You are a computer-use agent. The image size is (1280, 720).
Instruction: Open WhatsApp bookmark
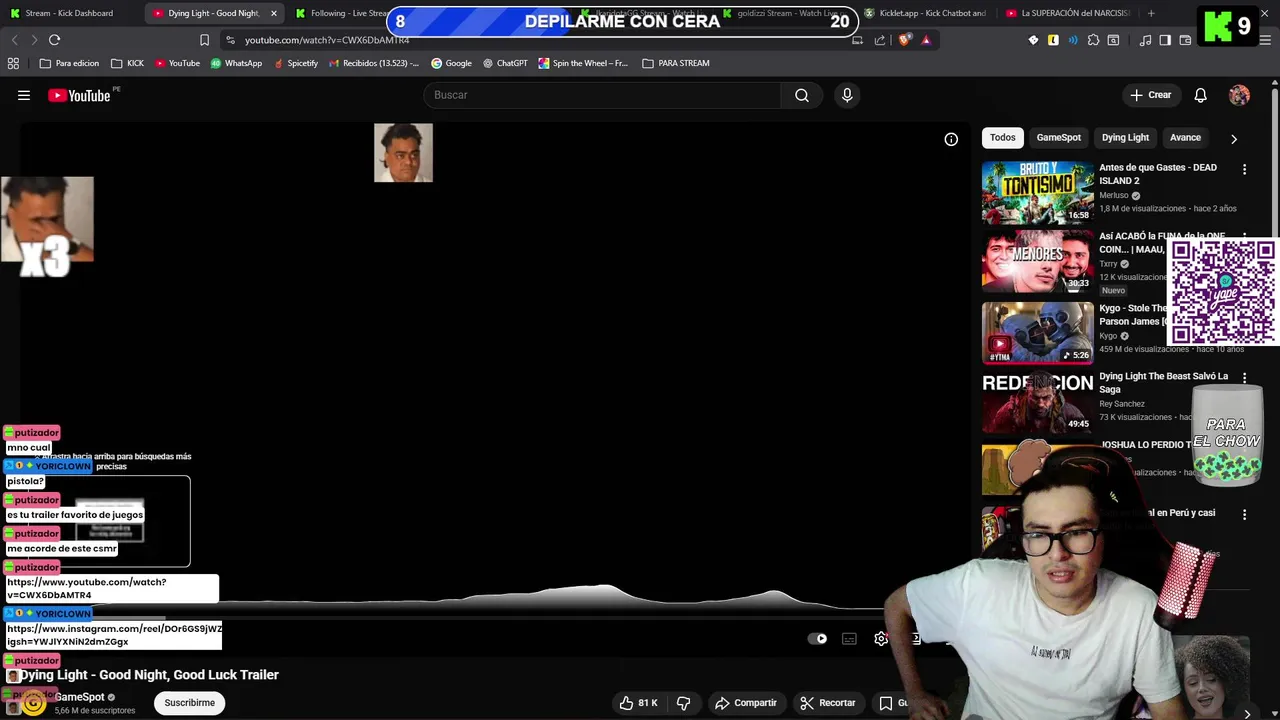pyautogui.click(x=236, y=63)
